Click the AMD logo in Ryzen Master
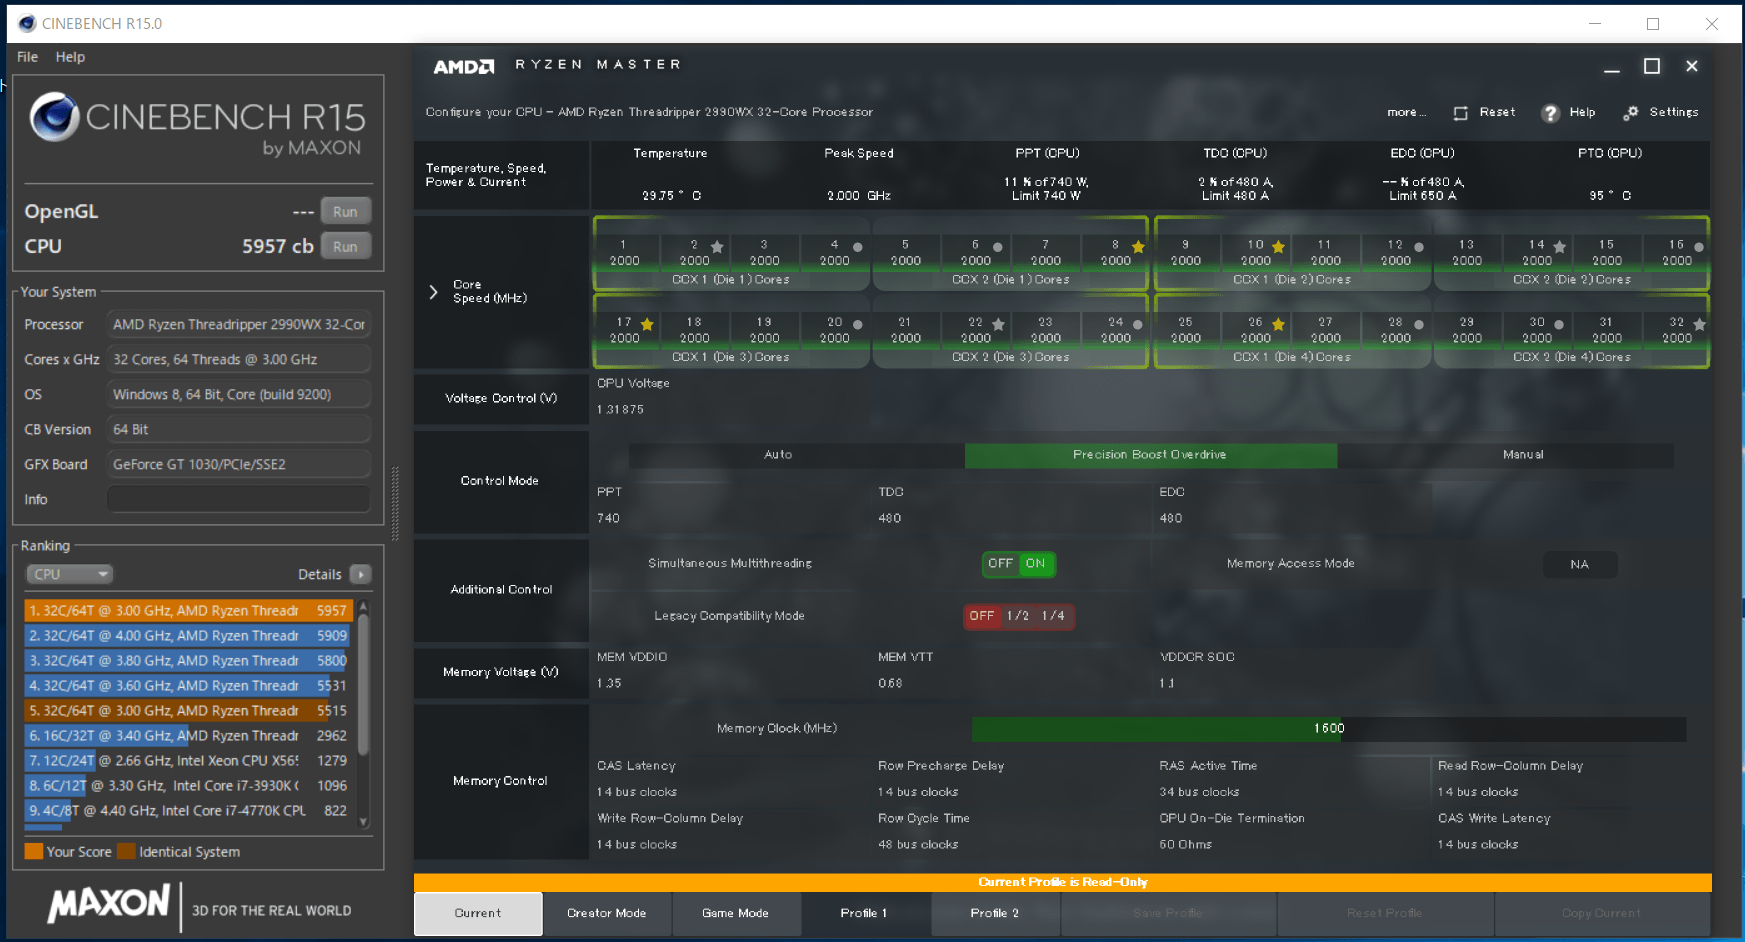Screen dimensions: 1745x942 pyautogui.click(x=464, y=66)
